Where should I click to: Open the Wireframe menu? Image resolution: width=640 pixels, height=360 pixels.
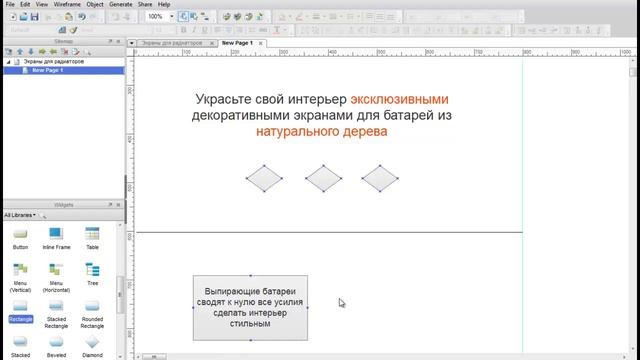tap(67, 4)
